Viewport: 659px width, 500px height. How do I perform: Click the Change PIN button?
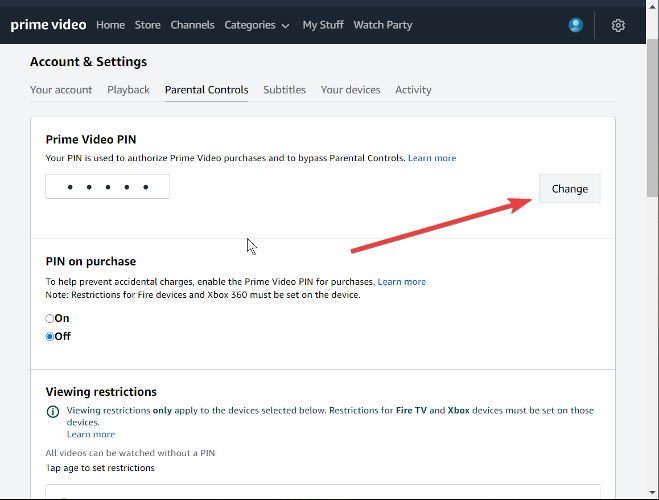[x=569, y=189]
